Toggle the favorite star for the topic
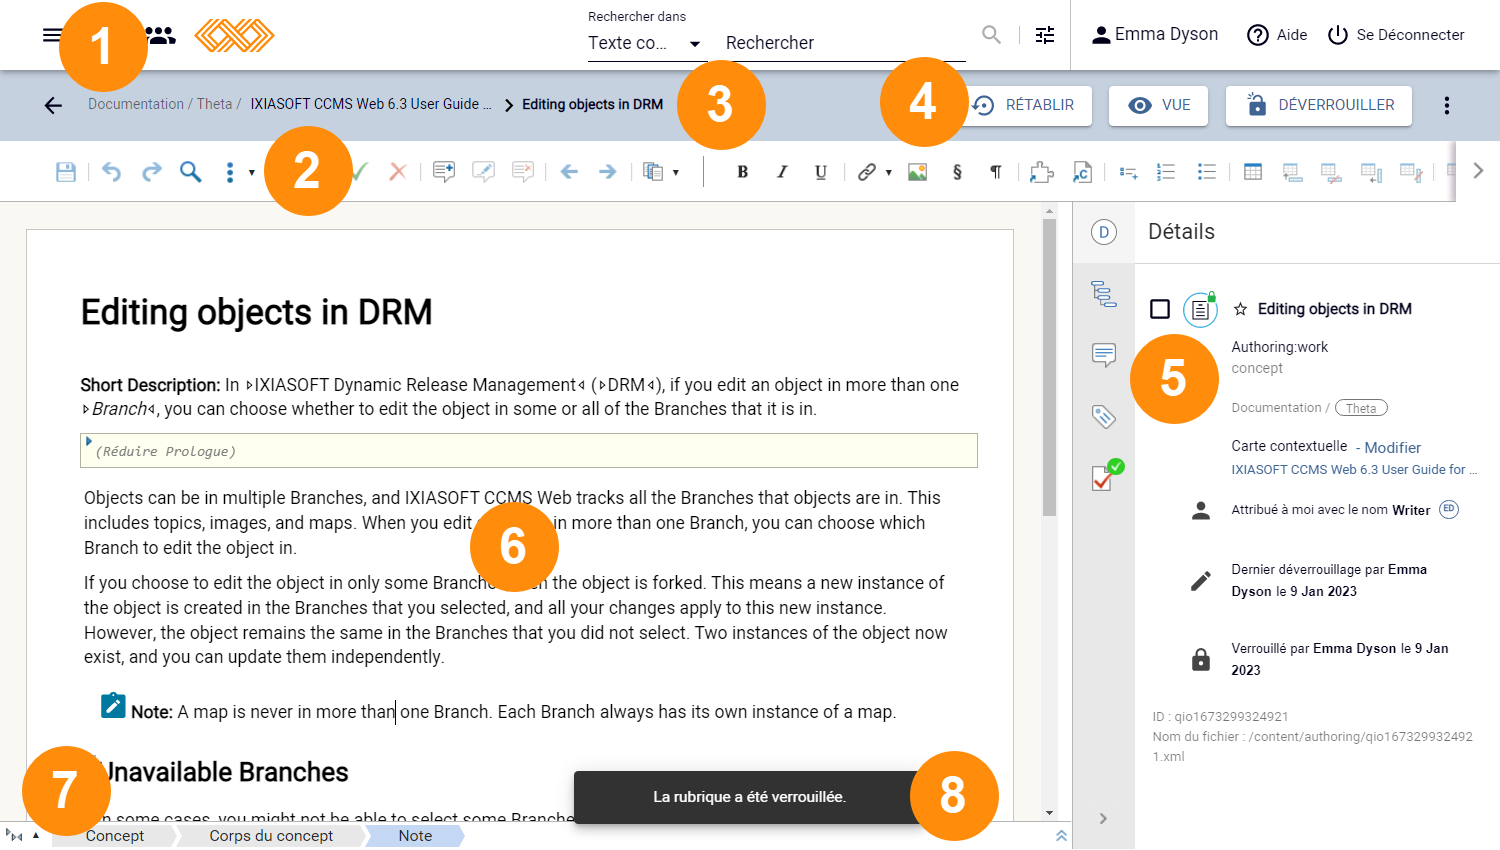 1240,309
